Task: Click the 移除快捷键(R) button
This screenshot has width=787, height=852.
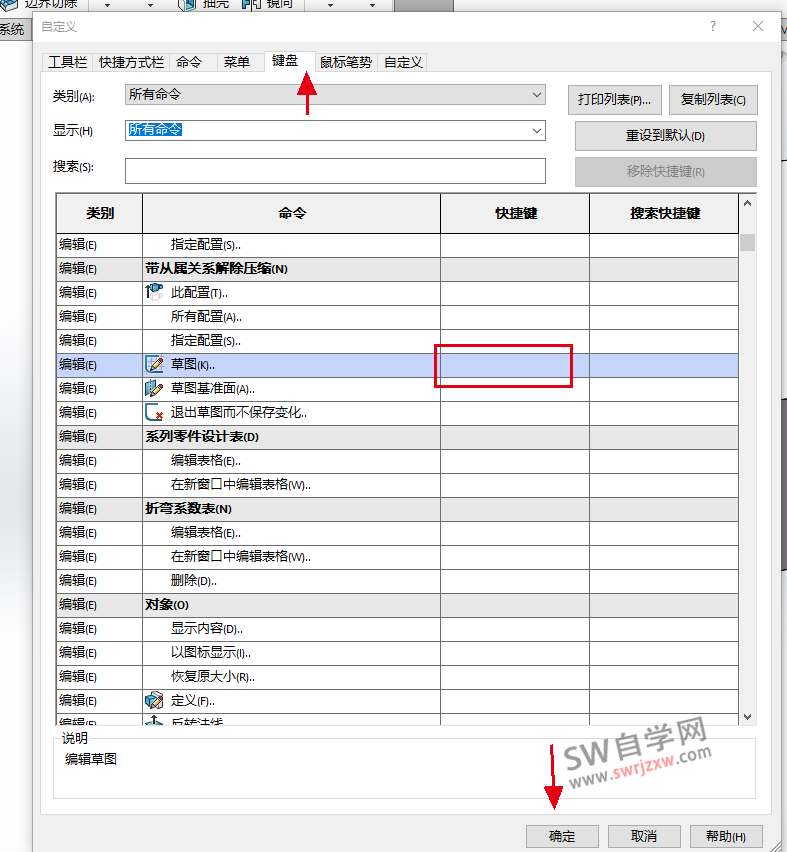Action: [x=666, y=172]
